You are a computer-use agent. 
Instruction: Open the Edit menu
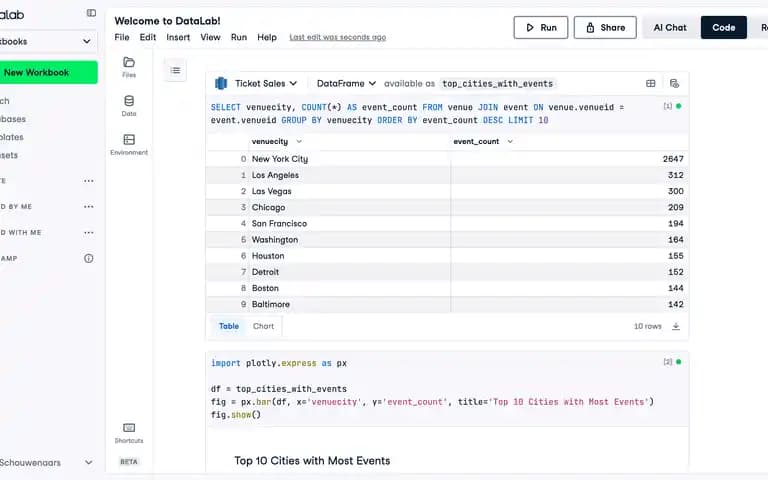click(x=147, y=37)
